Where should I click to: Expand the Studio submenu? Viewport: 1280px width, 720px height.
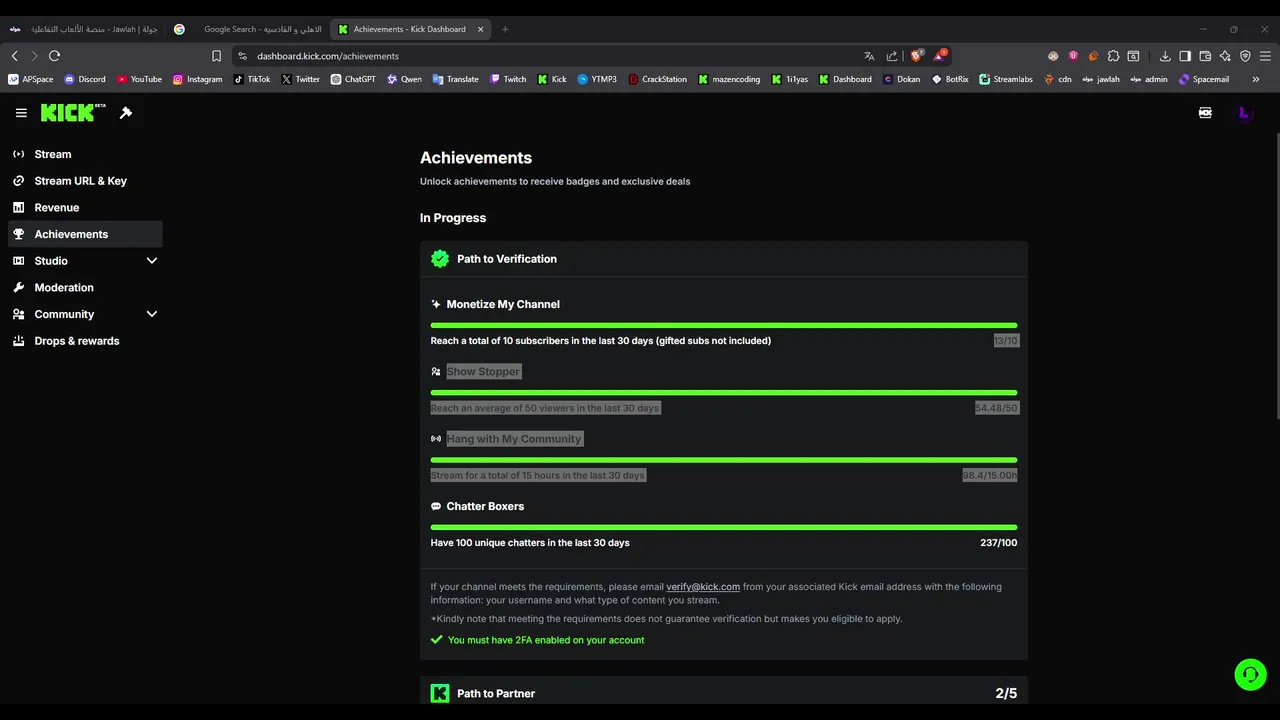pyautogui.click(x=152, y=261)
